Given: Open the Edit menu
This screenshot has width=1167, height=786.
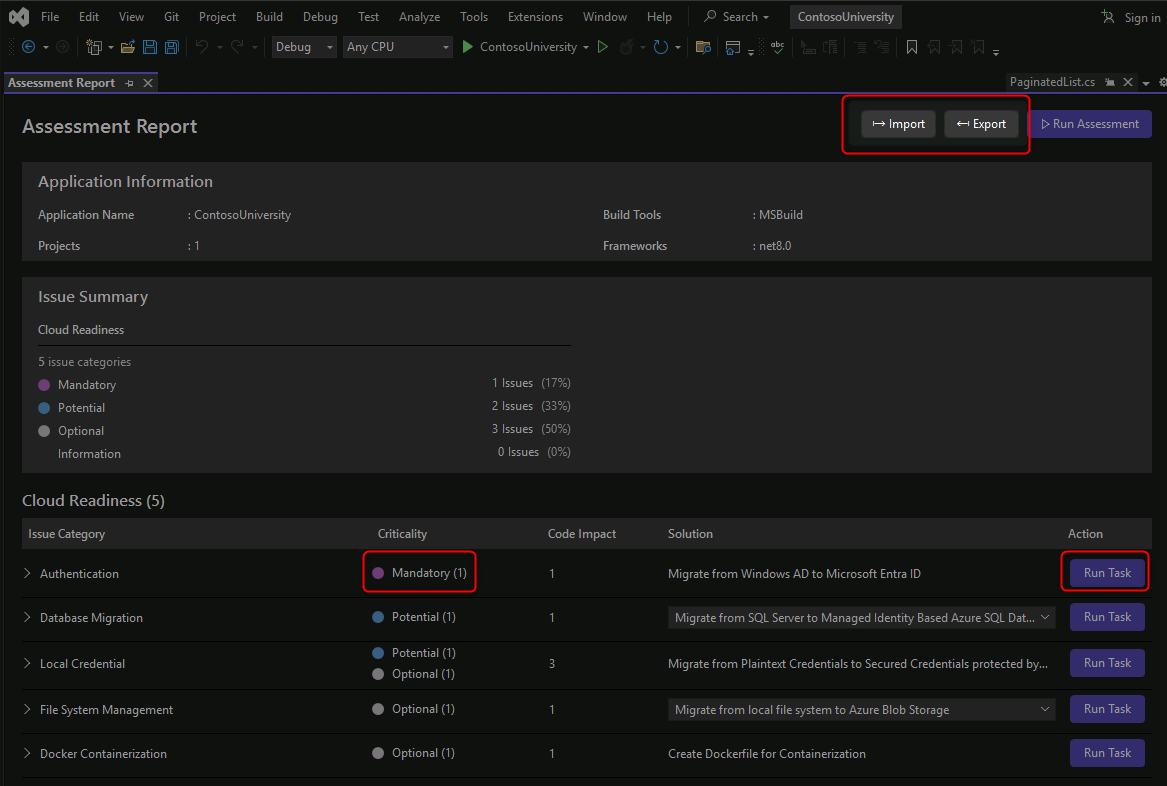Looking at the screenshot, I should (x=89, y=16).
